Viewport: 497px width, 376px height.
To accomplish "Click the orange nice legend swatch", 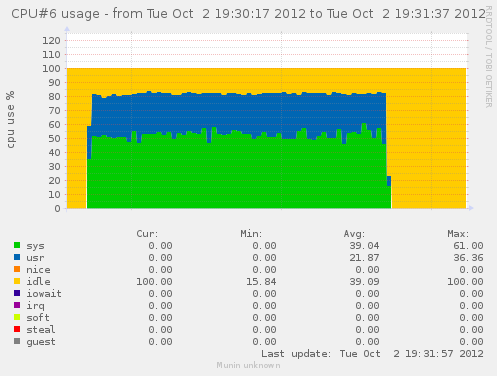I will 17,269.
